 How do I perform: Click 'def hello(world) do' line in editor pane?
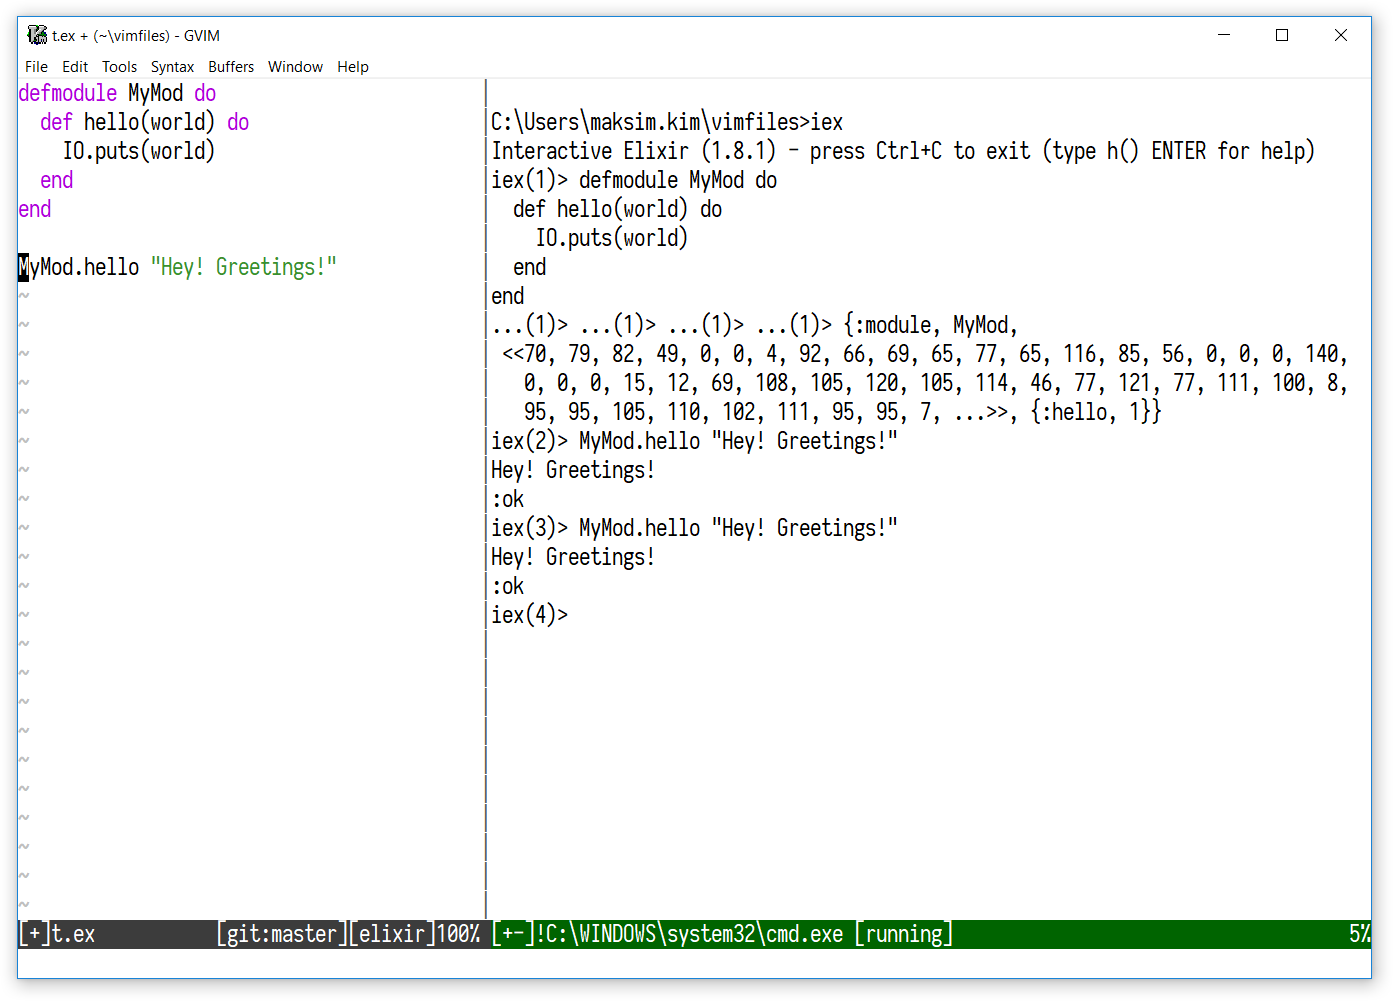tap(144, 122)
